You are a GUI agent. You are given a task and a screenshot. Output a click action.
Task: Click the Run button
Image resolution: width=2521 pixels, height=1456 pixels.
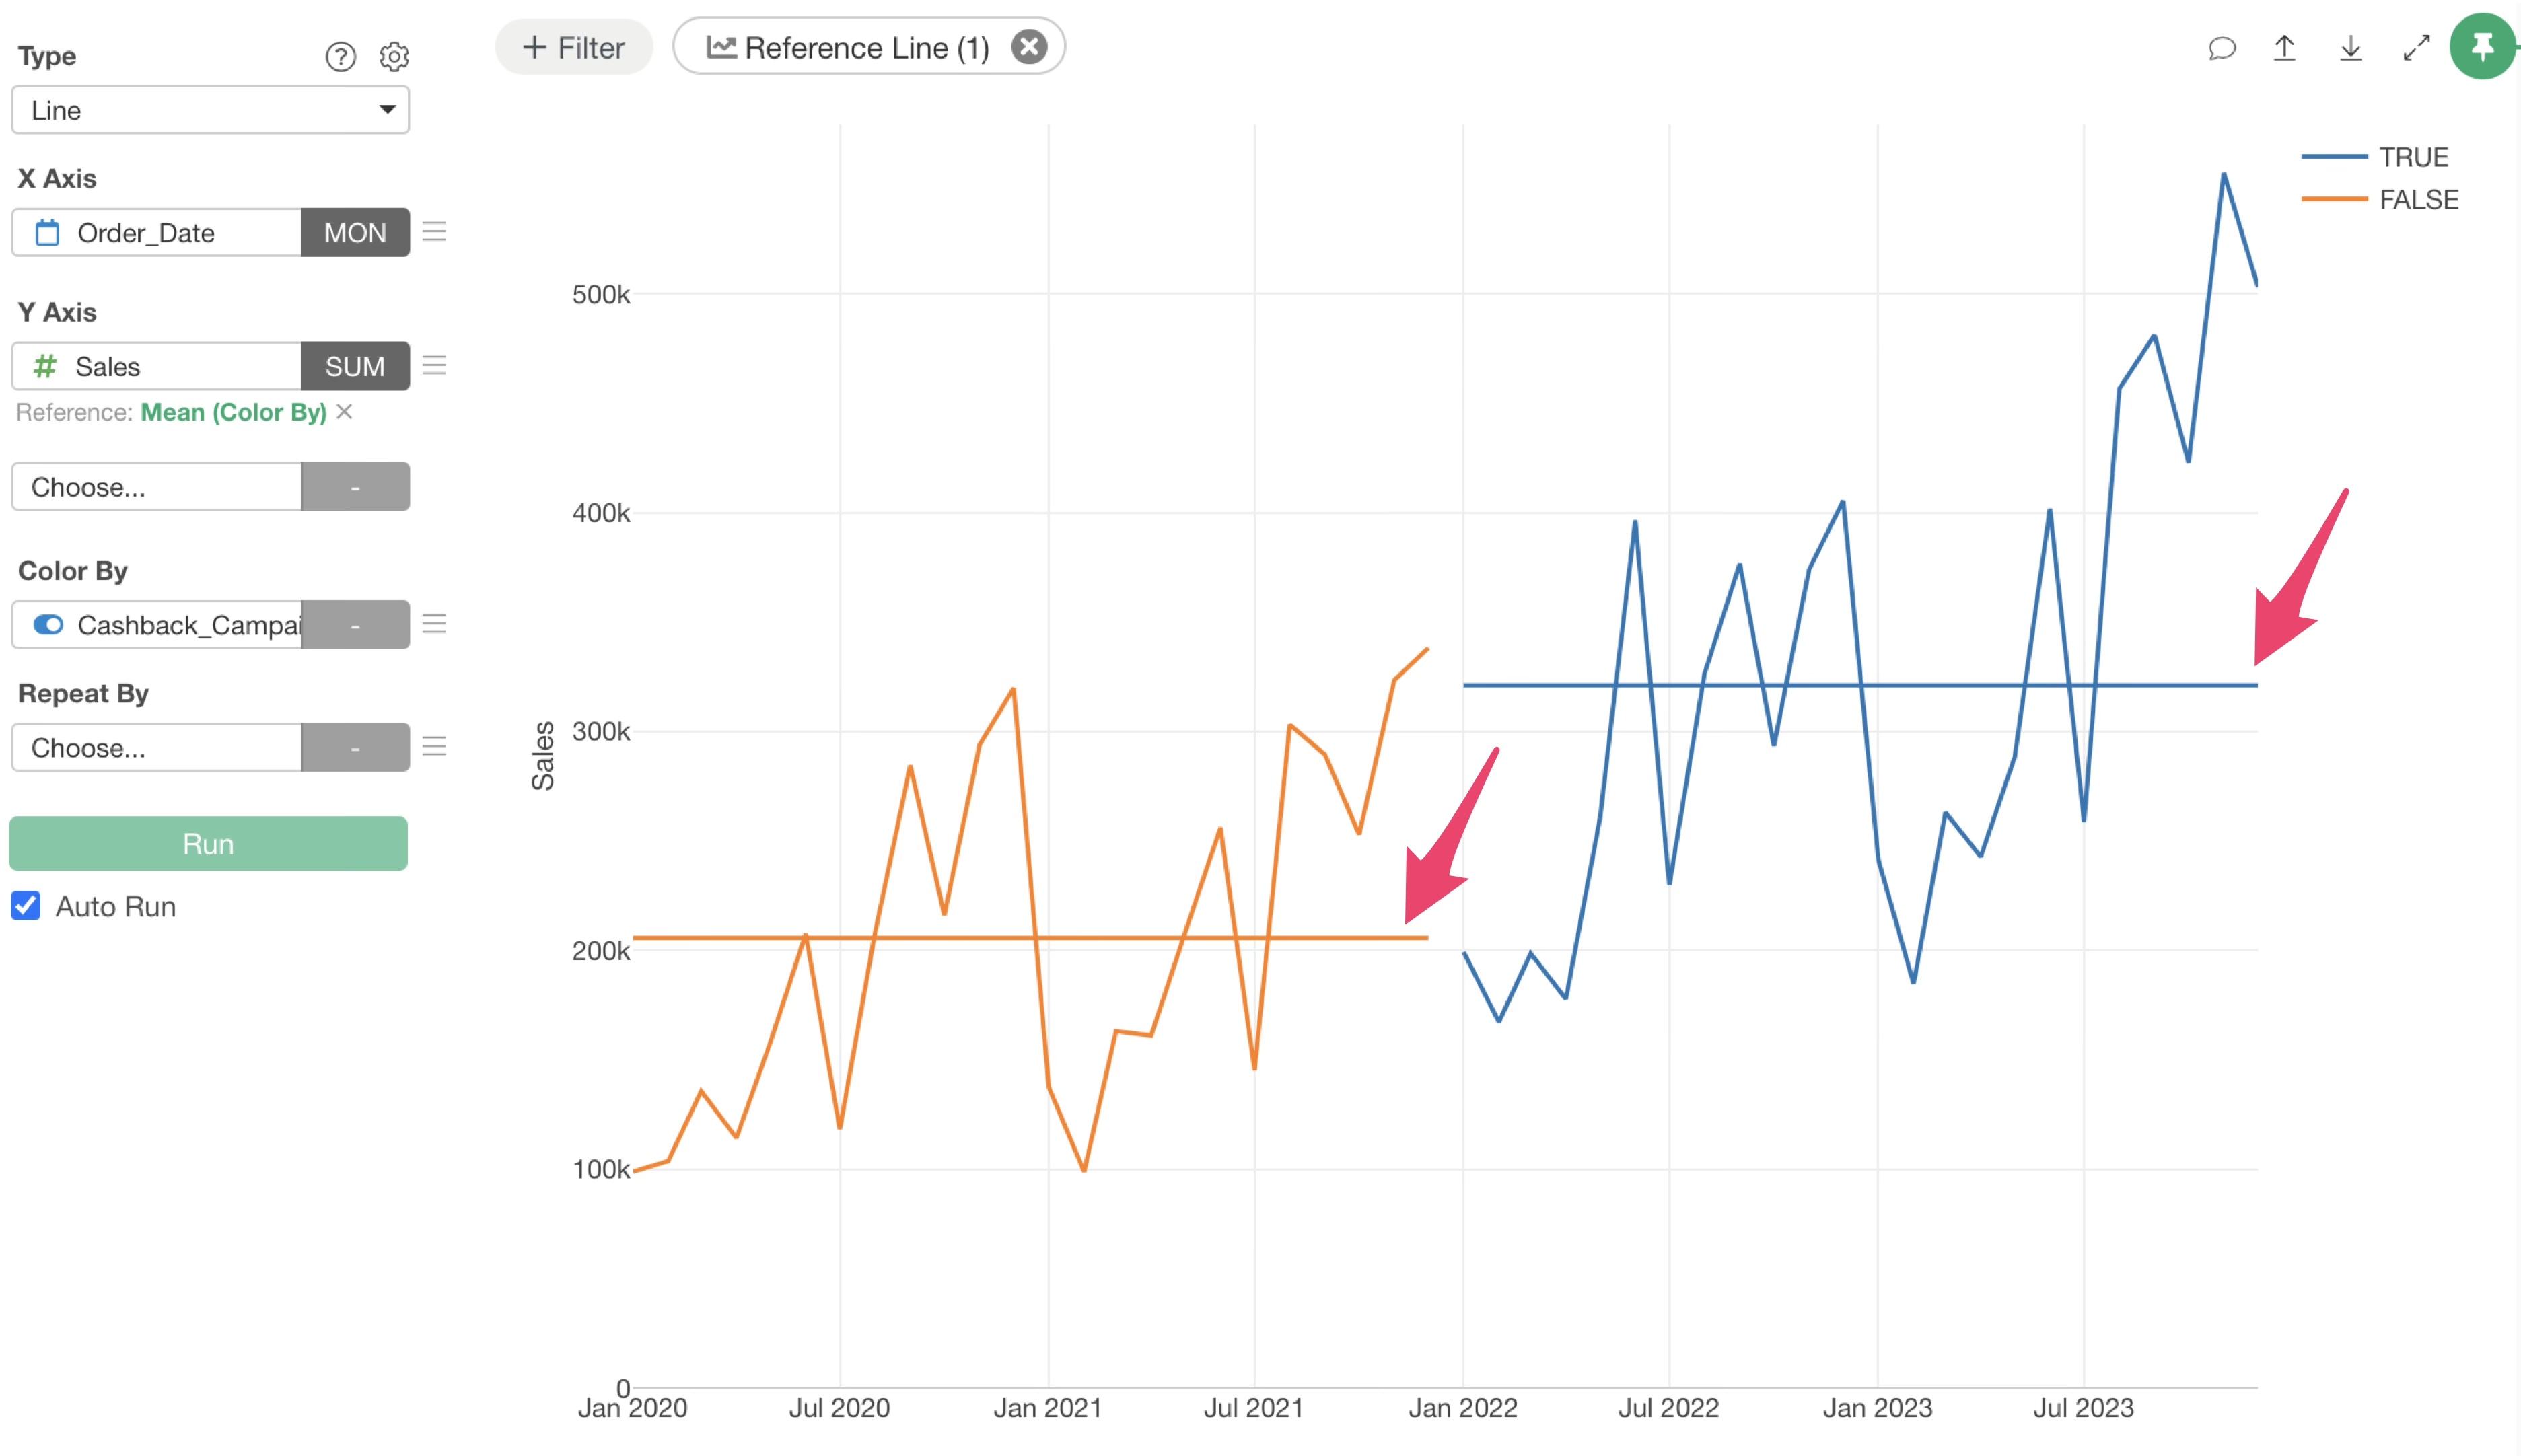208,844
